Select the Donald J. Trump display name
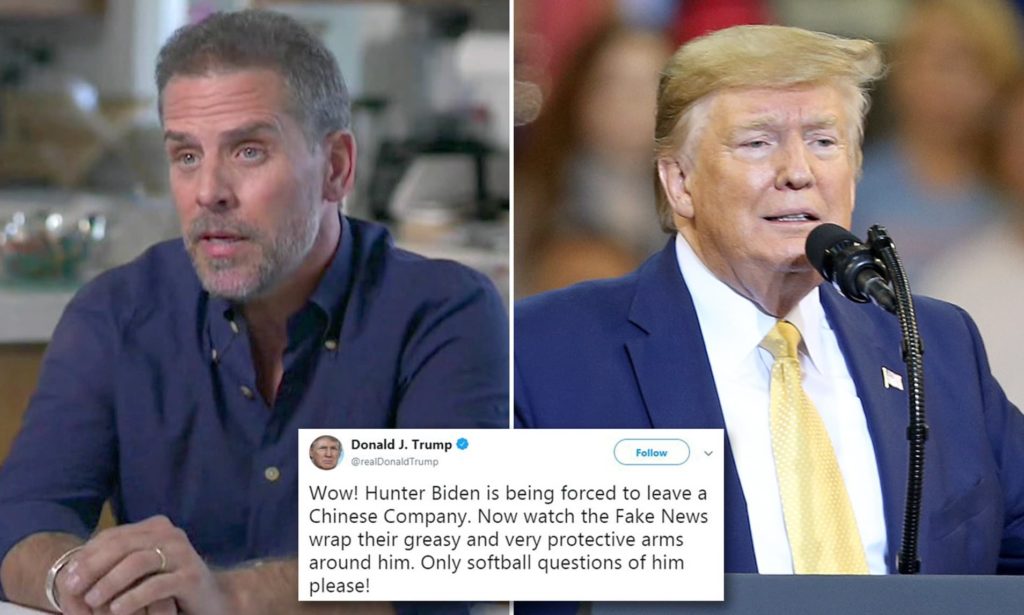 coord(401,445)
